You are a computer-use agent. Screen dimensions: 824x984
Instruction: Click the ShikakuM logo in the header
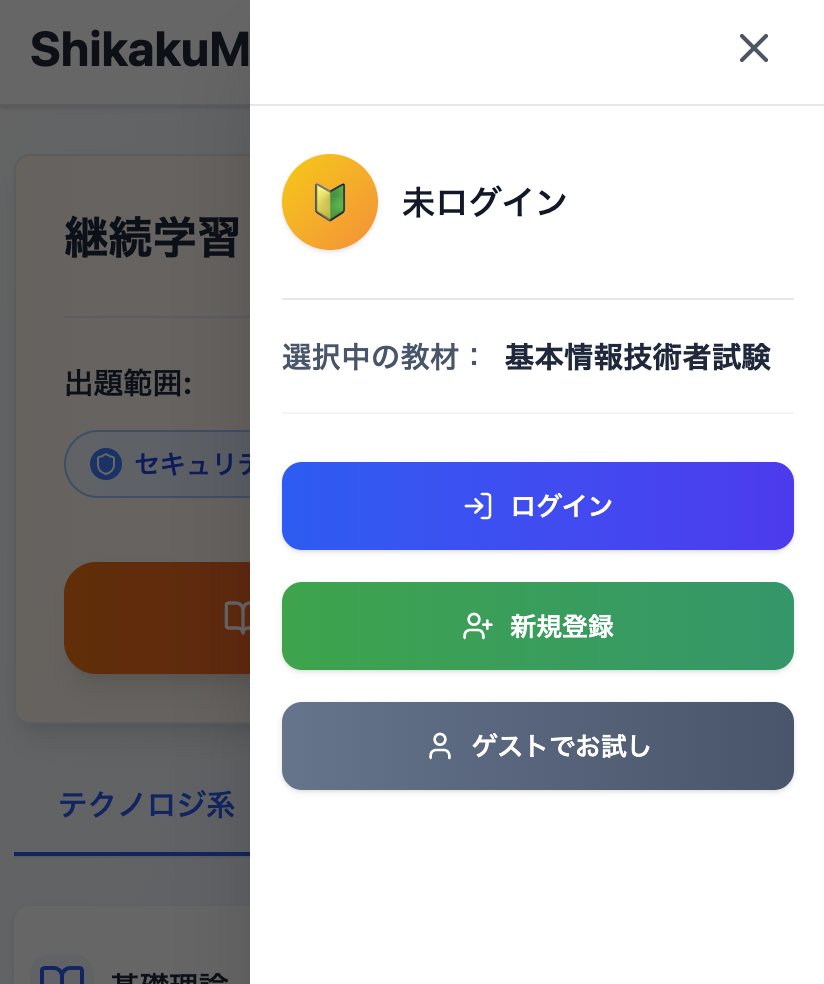139,50
